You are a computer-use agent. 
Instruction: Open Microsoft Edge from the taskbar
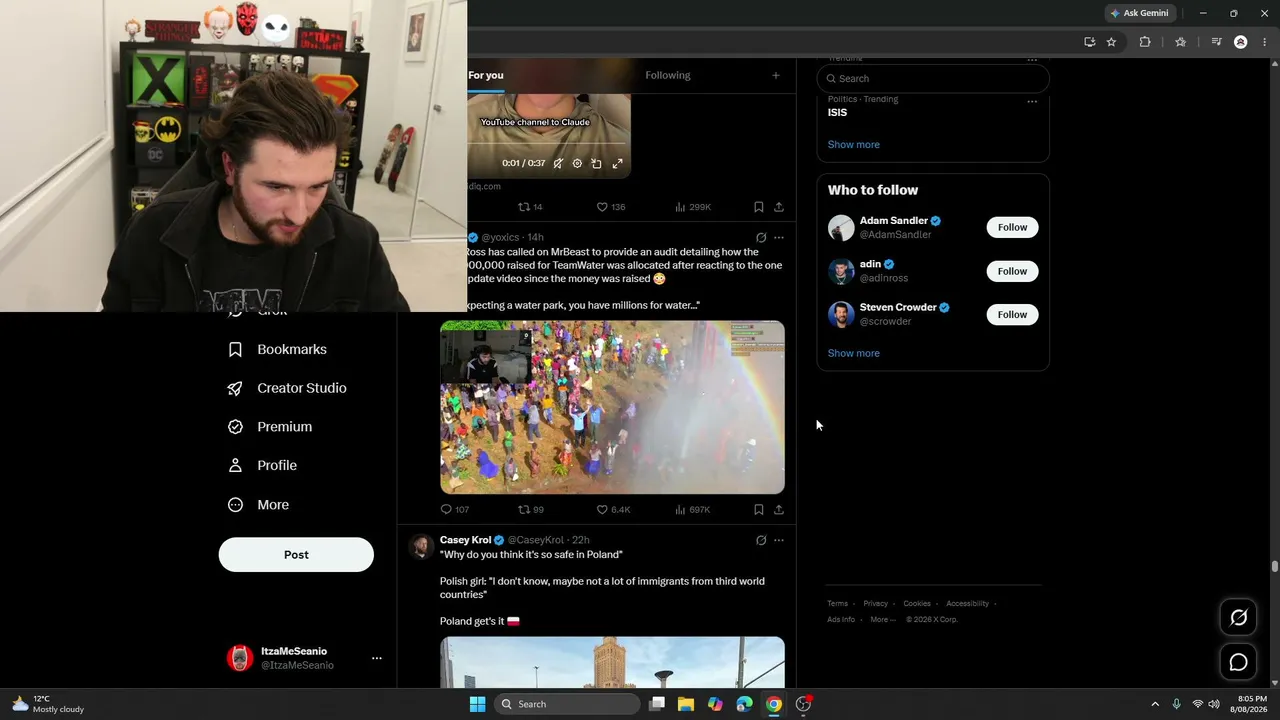pyautogui.click(x=744, y=704)
